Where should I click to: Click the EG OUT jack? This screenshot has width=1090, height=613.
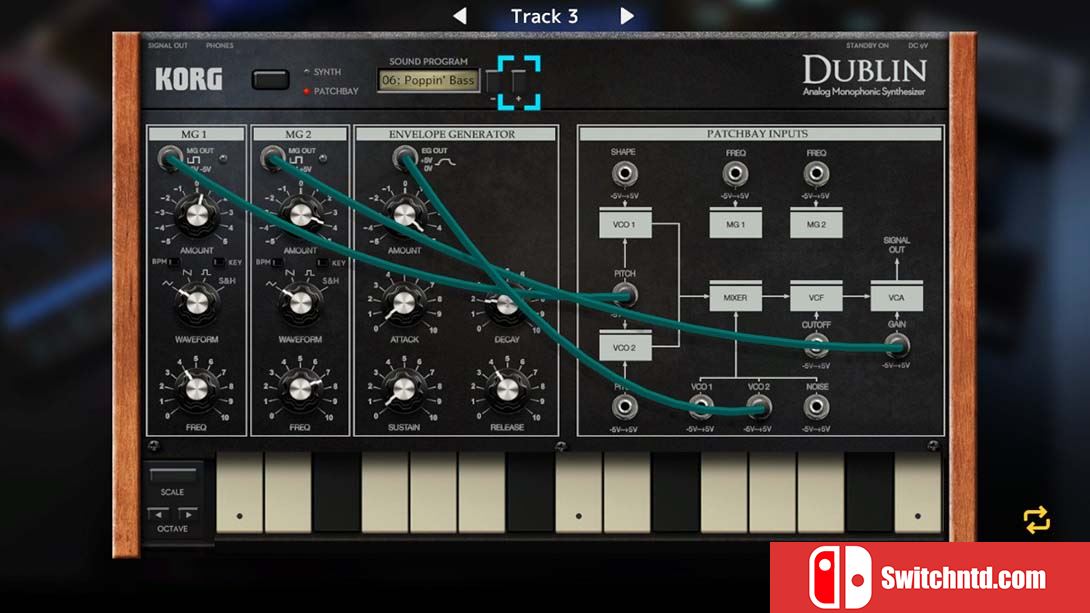tap(404, 158)
